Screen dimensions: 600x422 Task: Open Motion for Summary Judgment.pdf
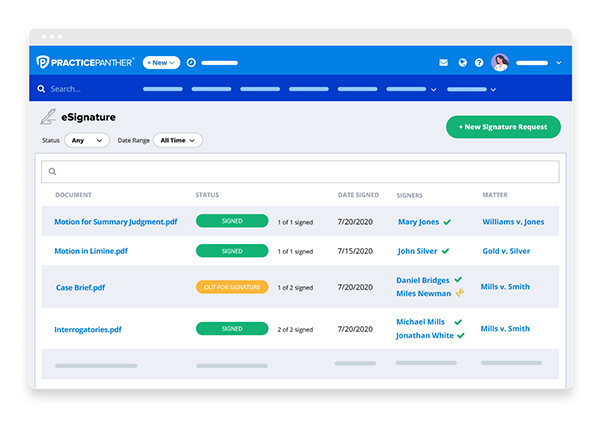tap(115, 222)
